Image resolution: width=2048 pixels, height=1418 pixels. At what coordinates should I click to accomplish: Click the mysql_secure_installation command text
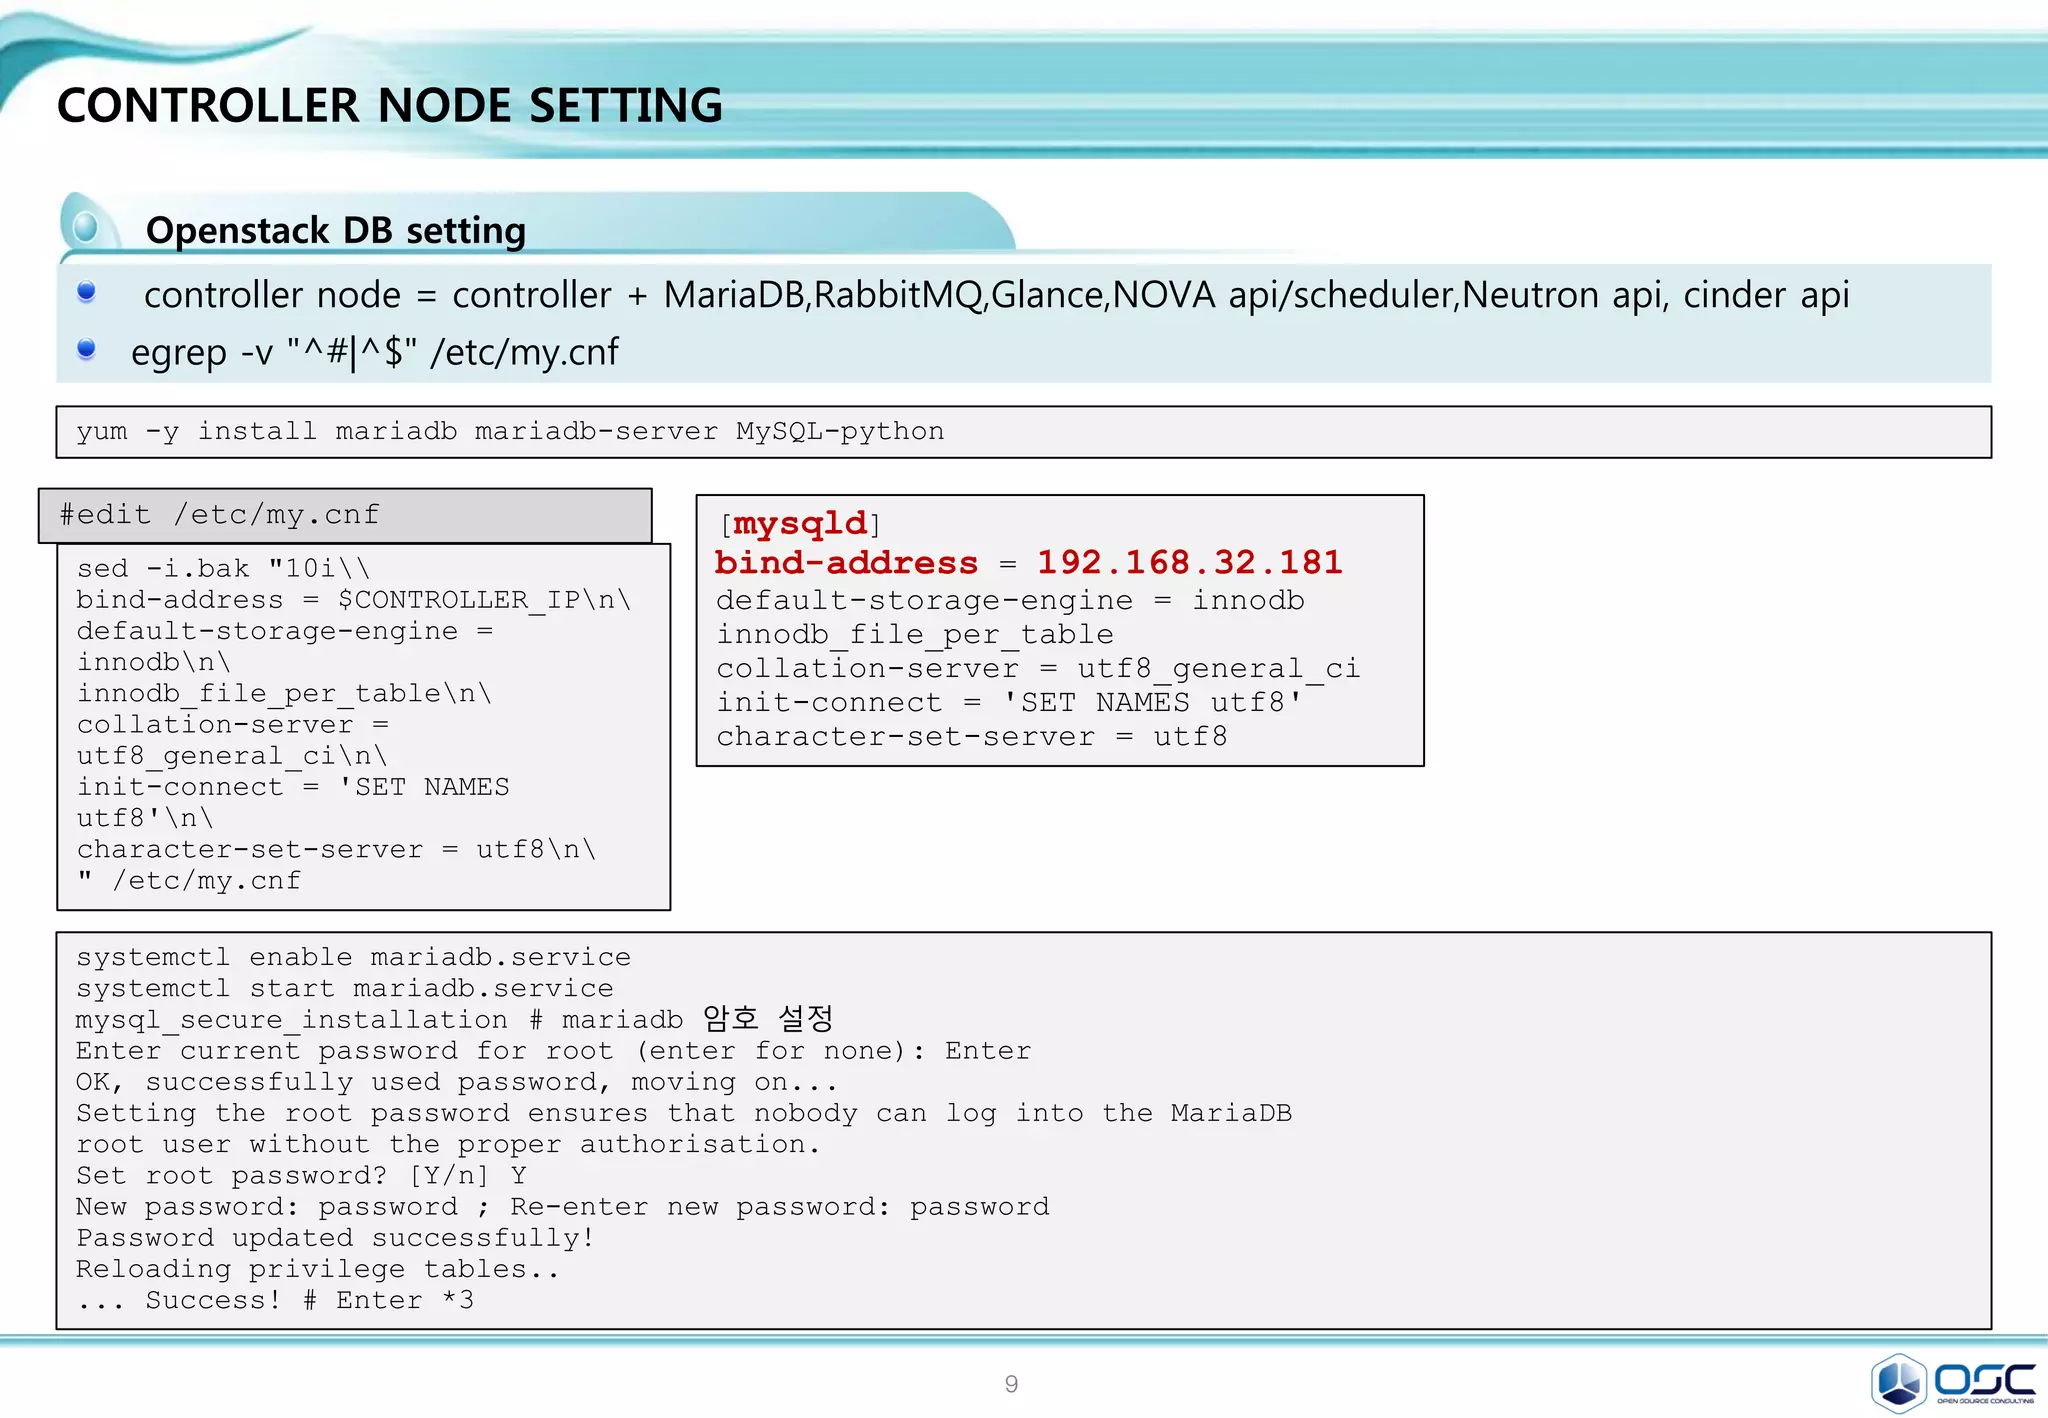click(292, 1020)
